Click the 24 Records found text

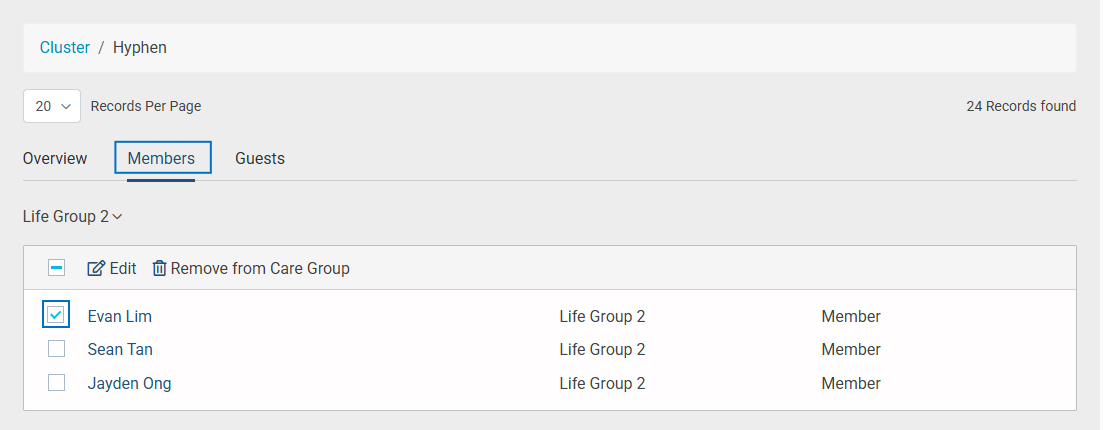tap(1021, 106)
